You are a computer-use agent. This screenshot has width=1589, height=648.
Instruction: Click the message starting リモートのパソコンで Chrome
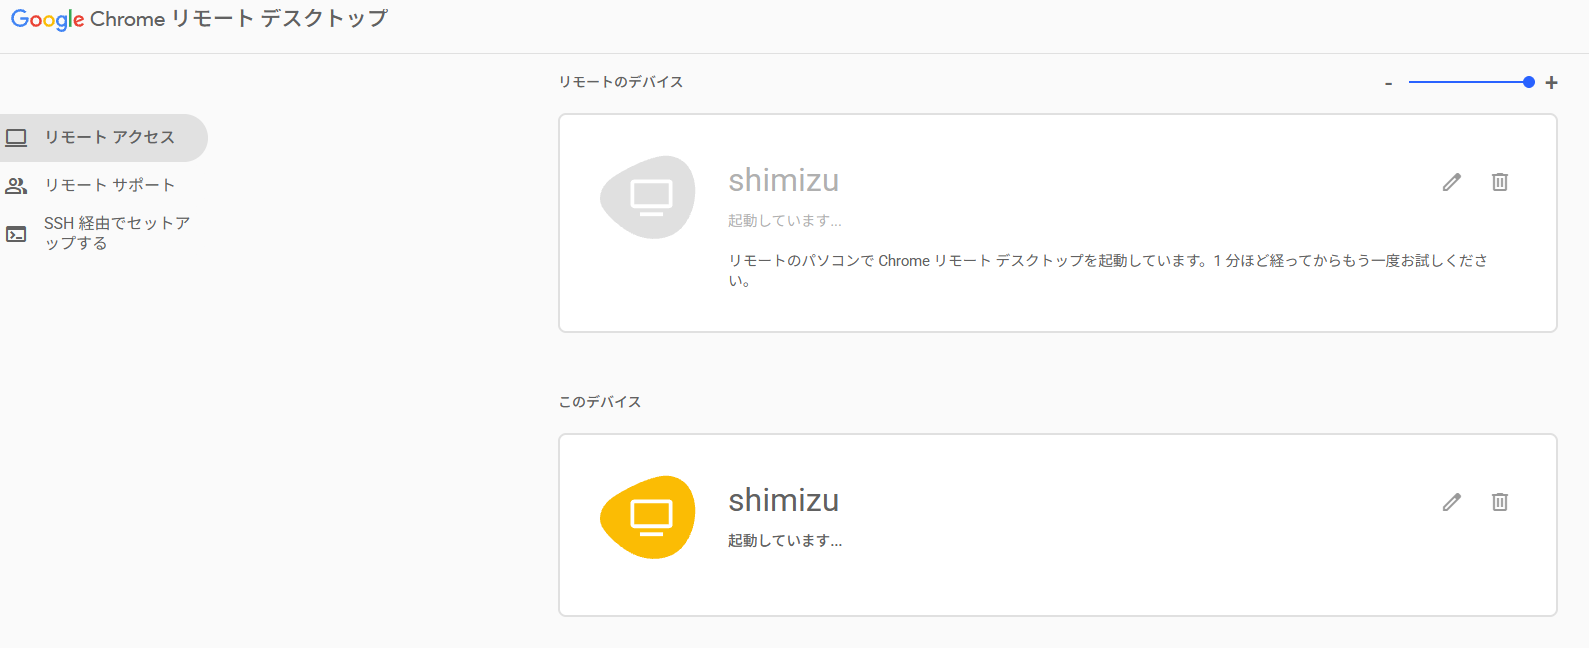(1108, 270)
